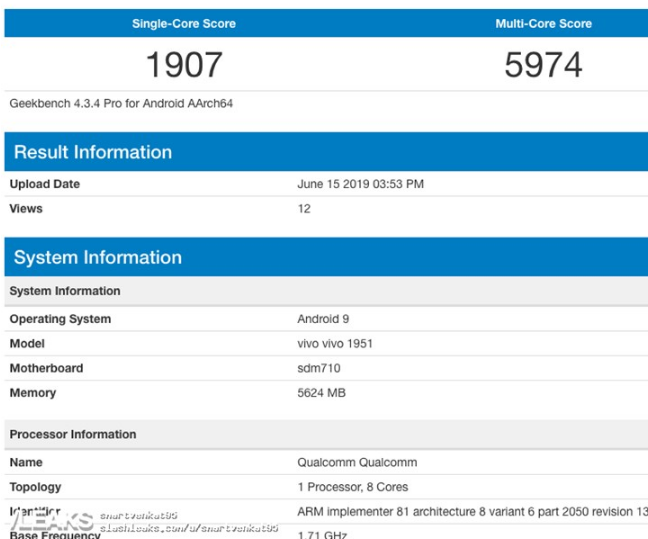Click the blue System Information section header
Image resolution: width=648 pixels, height=539 pixels.
click(x=326, y=257)
